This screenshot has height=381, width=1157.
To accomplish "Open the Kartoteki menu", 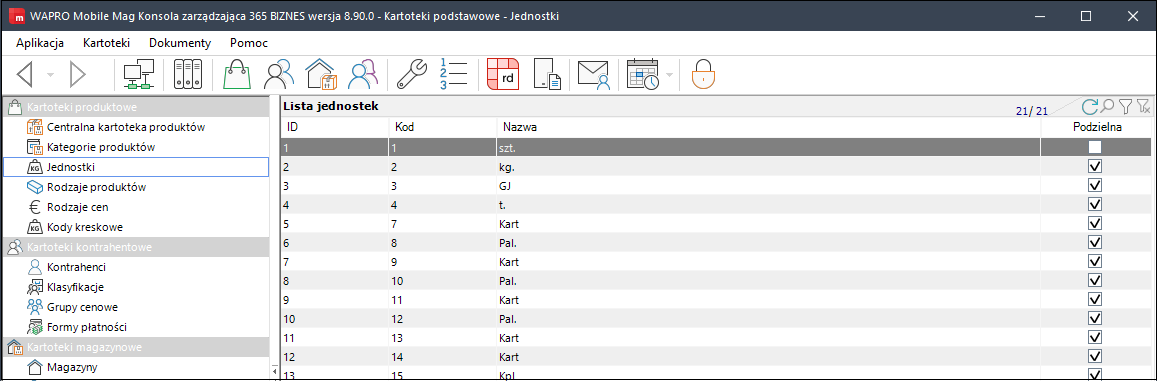I will point(106,43).
